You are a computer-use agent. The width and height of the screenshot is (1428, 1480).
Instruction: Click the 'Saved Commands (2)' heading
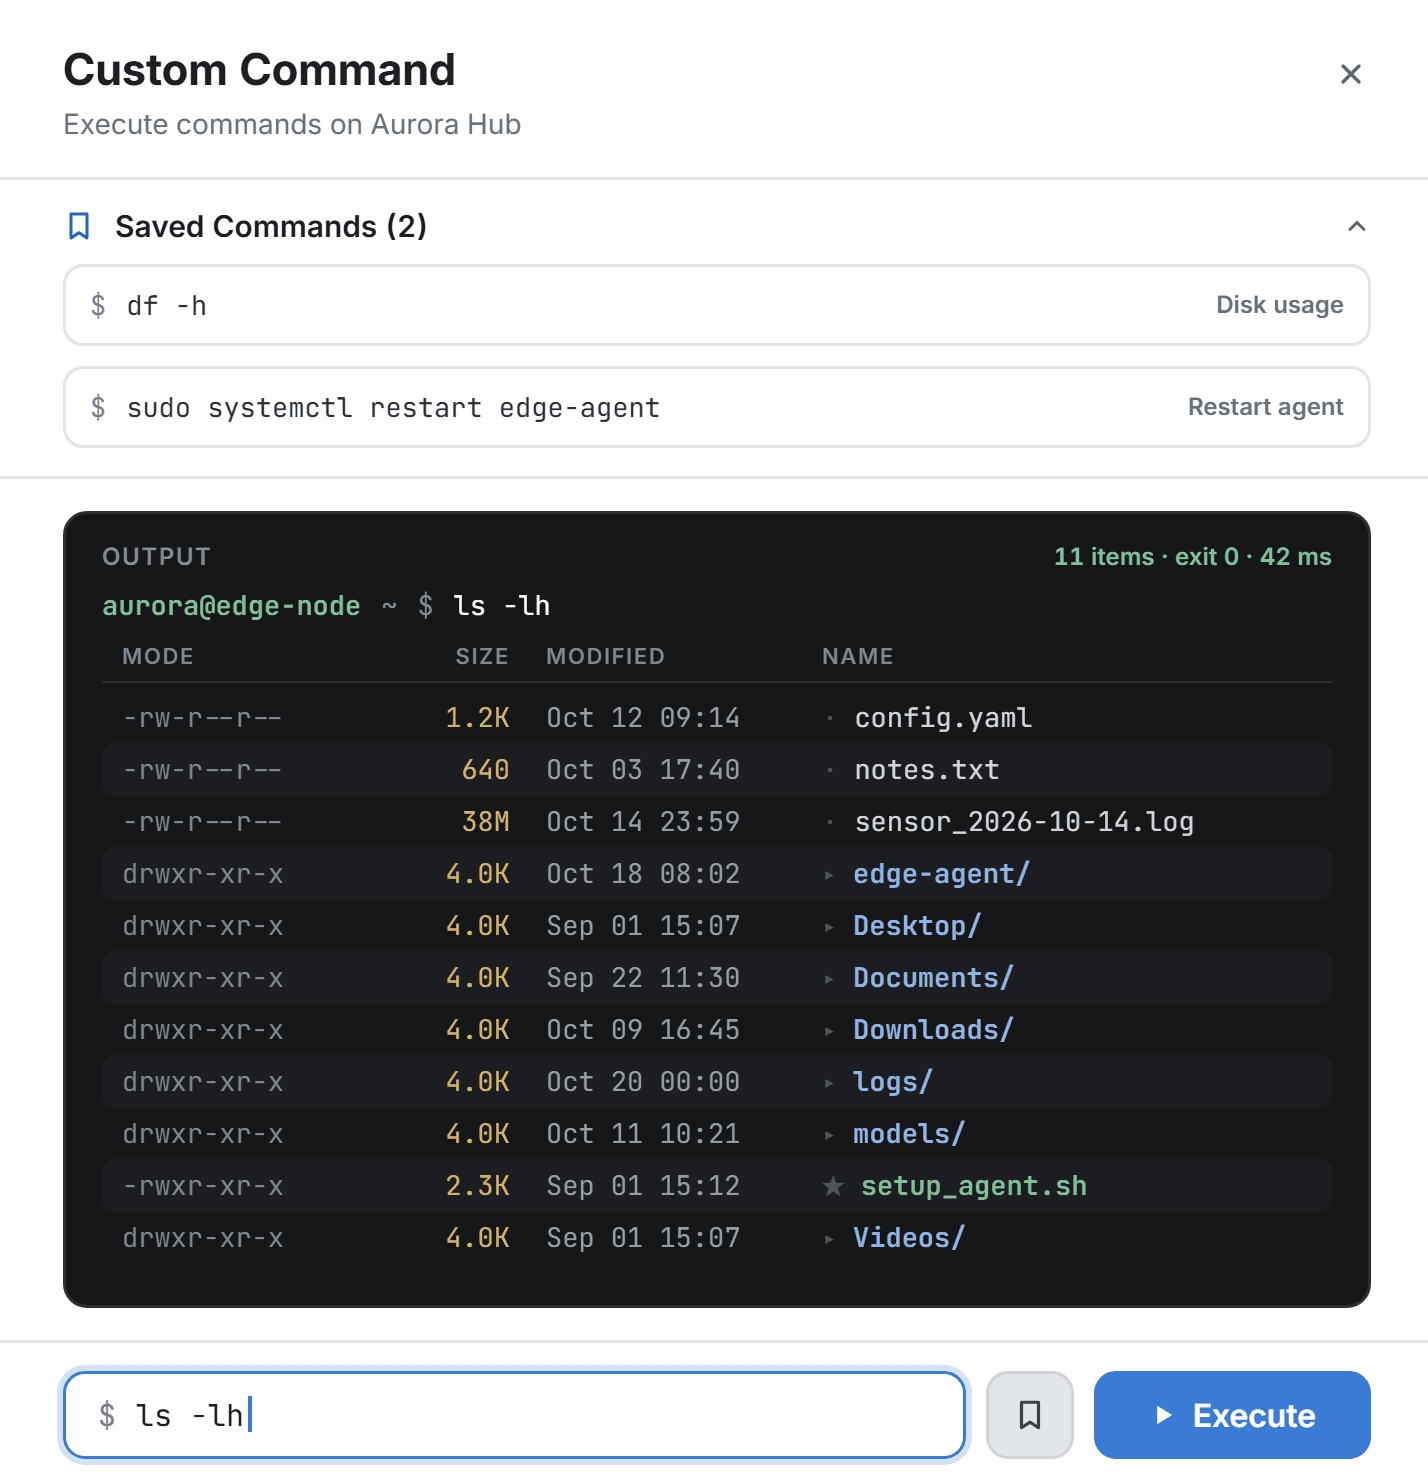coord(271,227)
